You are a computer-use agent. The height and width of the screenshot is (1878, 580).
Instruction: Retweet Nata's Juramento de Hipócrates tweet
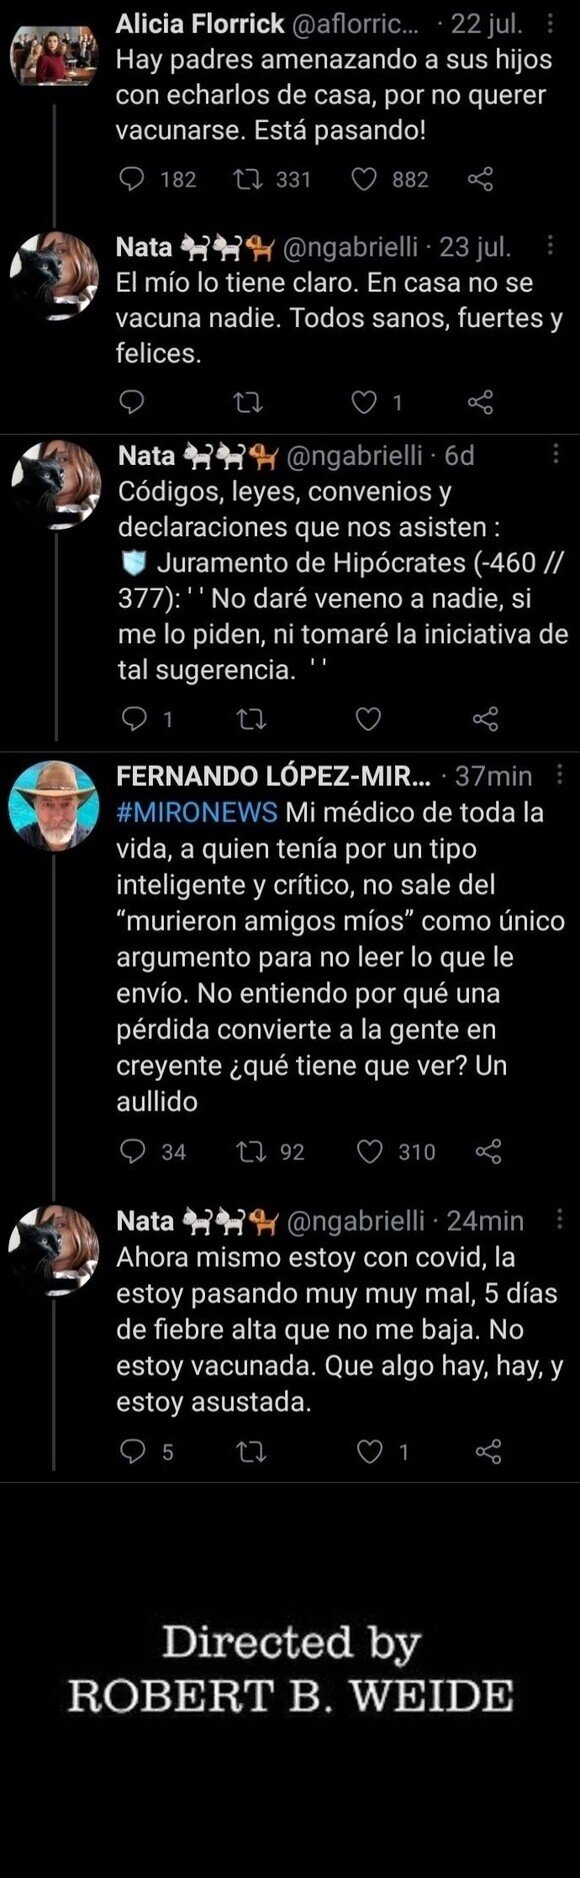click(250, 719)
